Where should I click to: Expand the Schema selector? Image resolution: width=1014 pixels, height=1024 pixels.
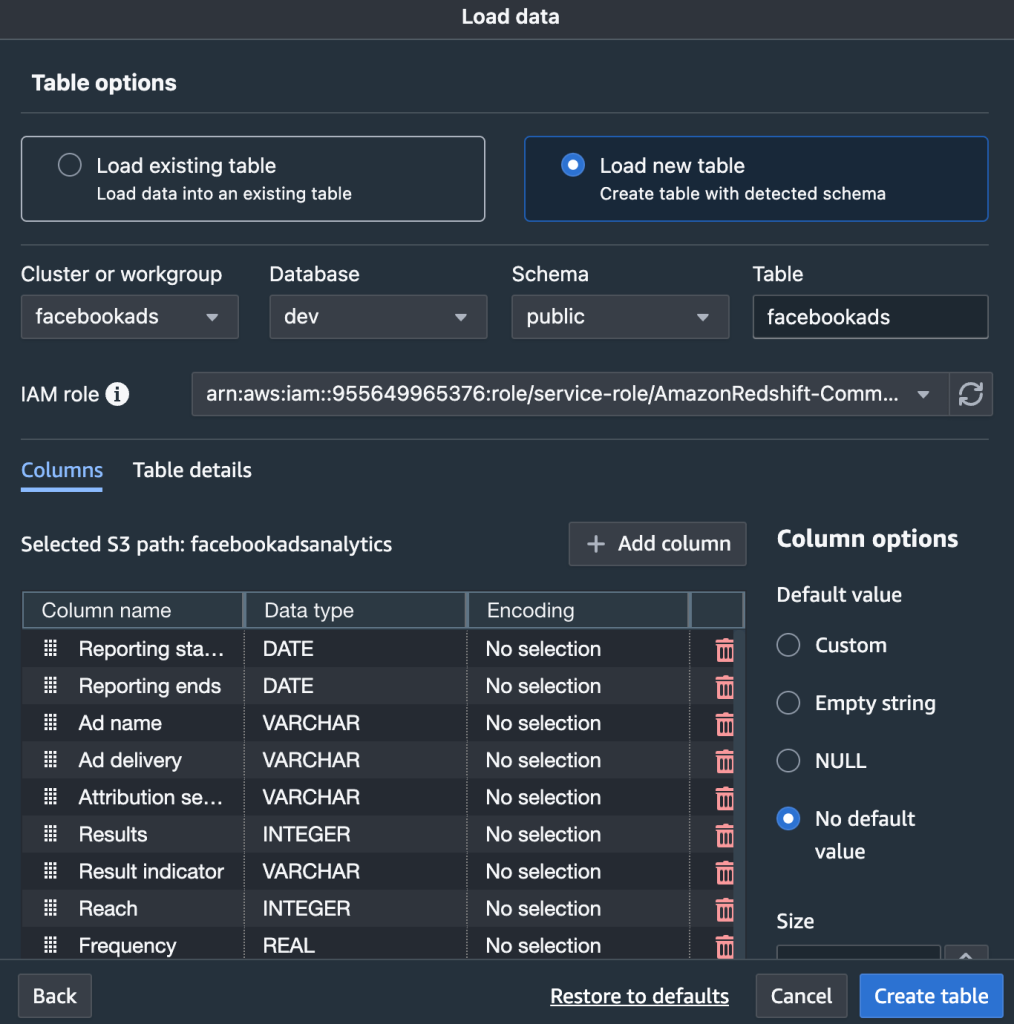click(619, 316)
